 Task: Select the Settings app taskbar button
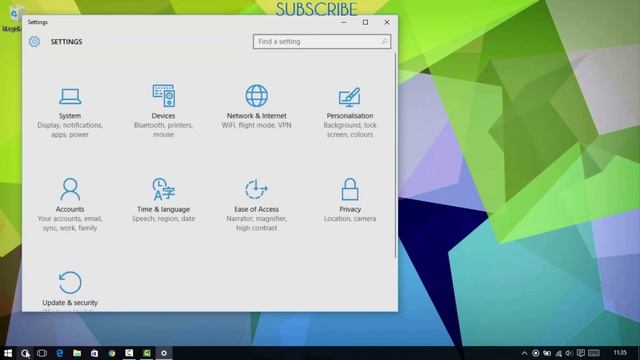pyautogui.click(x=164, y=353)
